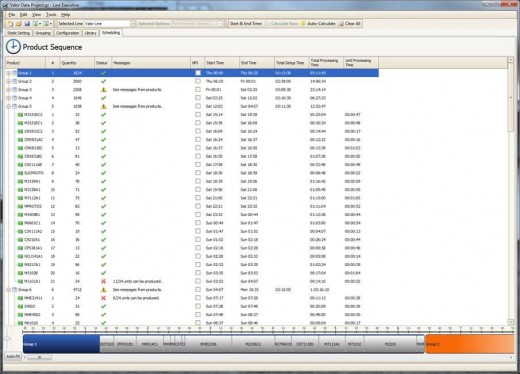Select the blue Group 1 block in timeline
This screenshot has height=374, width=520.
61,344
